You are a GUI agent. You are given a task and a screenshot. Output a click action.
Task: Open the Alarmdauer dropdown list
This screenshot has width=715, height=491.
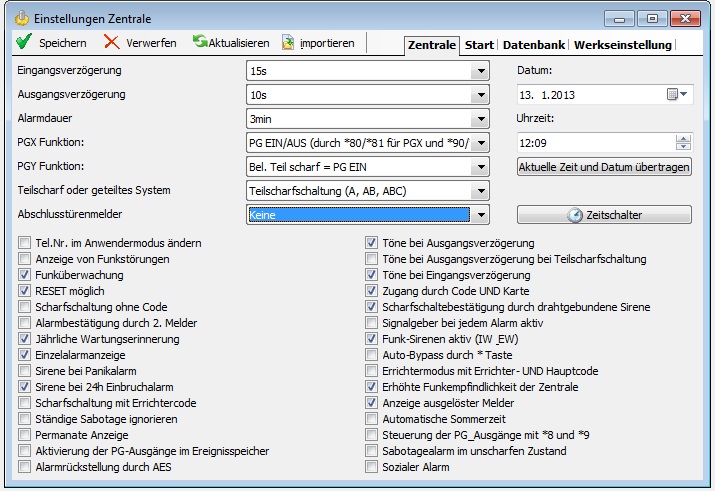click(x=481, y=119)
